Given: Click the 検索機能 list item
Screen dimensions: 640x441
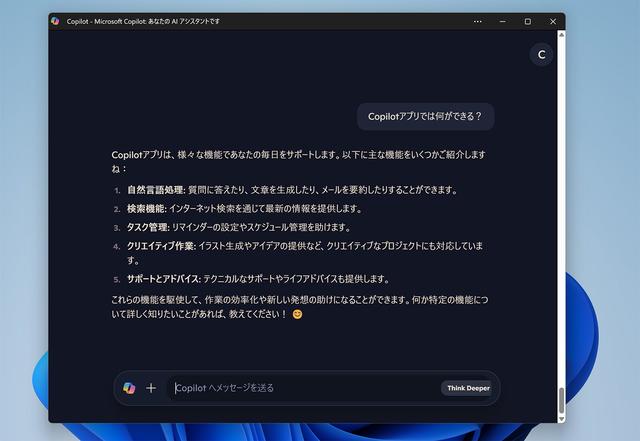Looking at the screenshot, I should point(238,209).
